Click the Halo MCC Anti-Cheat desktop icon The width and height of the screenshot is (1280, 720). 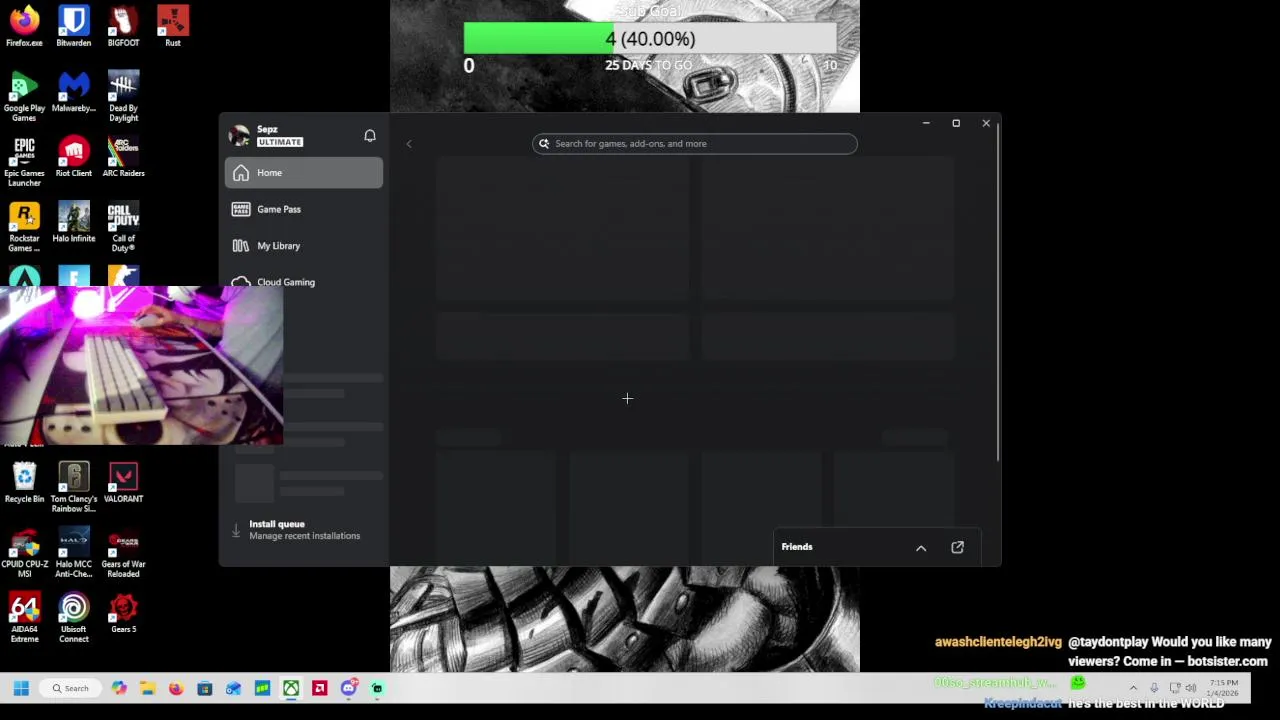[x=73, y=553]
